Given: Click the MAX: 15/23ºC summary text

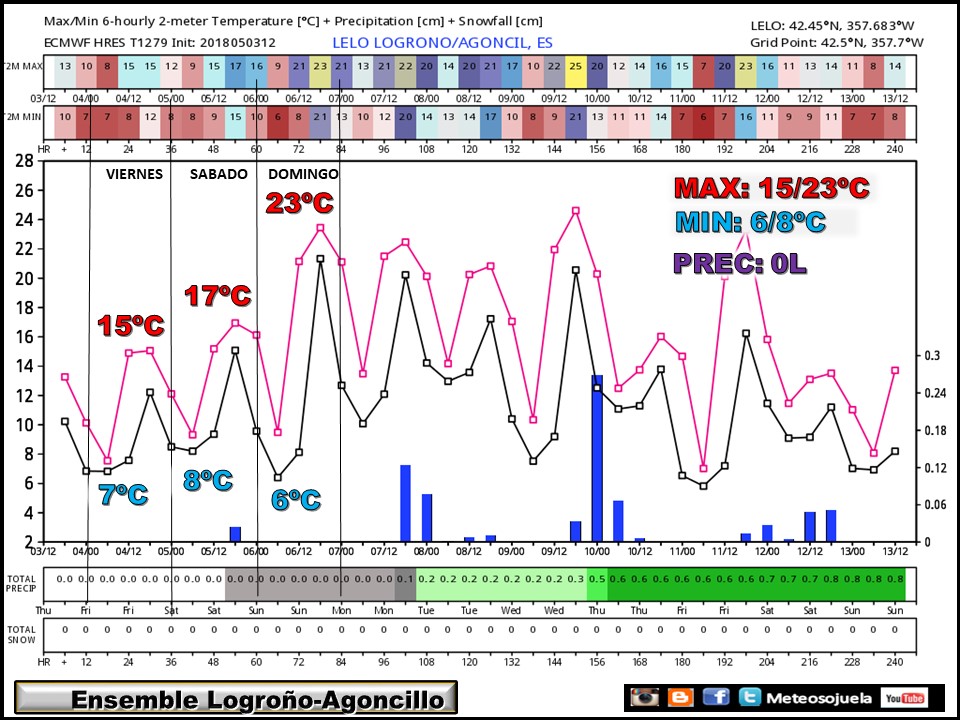Looking at the screenshot, I should [x=771, y=188].
